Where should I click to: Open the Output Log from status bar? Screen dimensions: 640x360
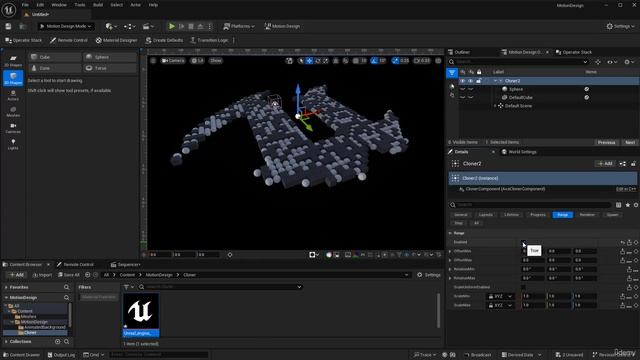pyautogui.click(x=61, y=355)
